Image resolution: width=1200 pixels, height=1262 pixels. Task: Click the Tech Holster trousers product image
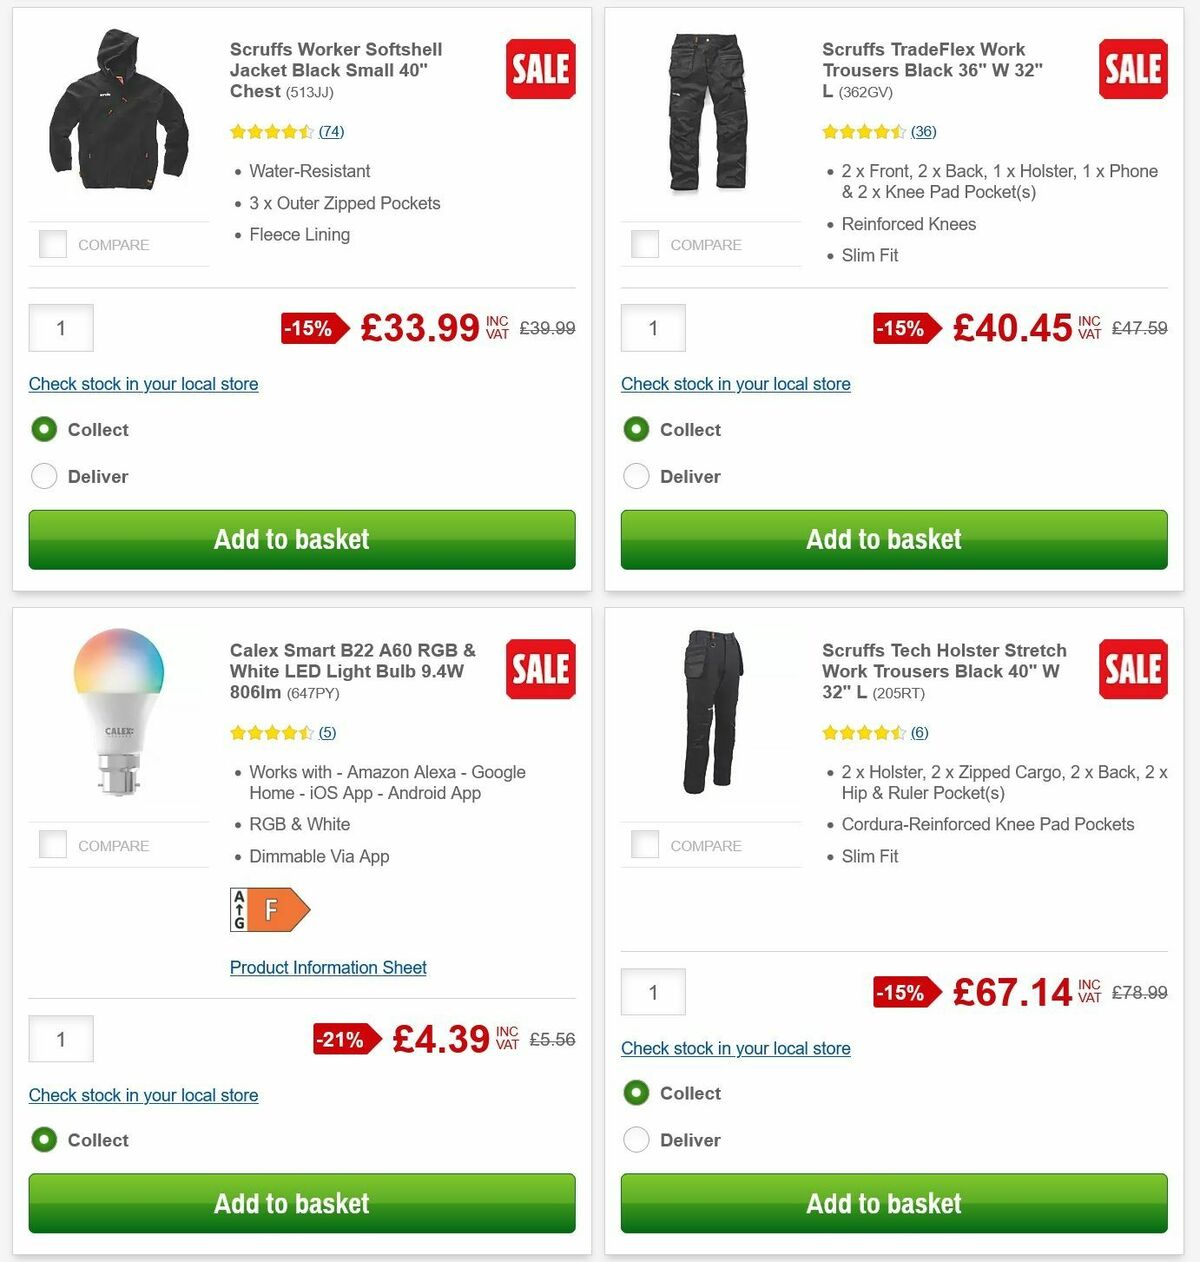(x=710, y=712)
